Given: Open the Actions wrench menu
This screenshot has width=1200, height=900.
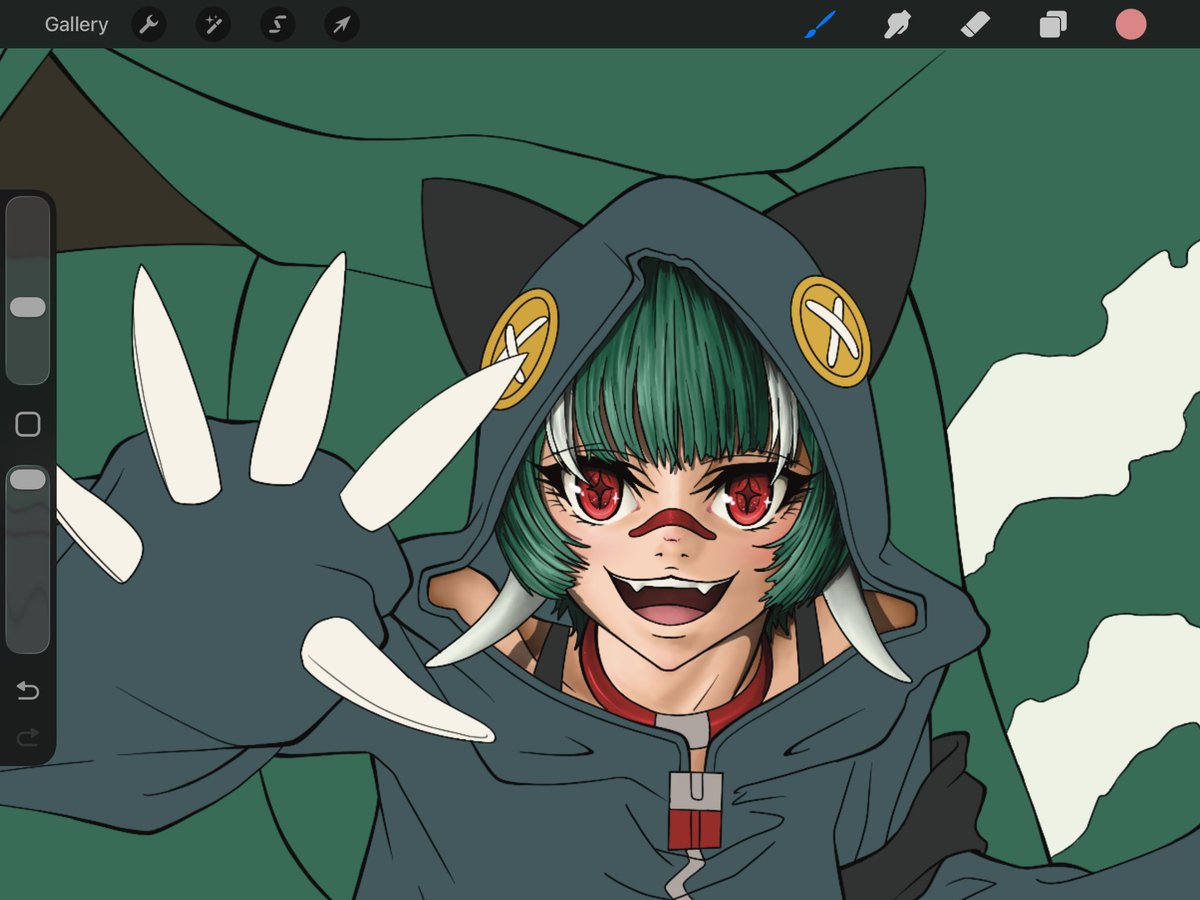Looking at the screenshot, I should (x=149, y=25).
